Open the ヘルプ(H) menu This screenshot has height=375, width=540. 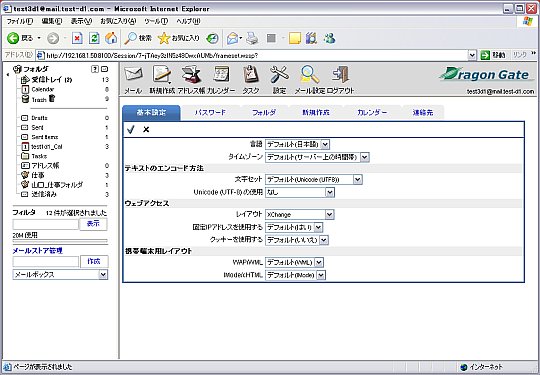click(x=188, y=21)
